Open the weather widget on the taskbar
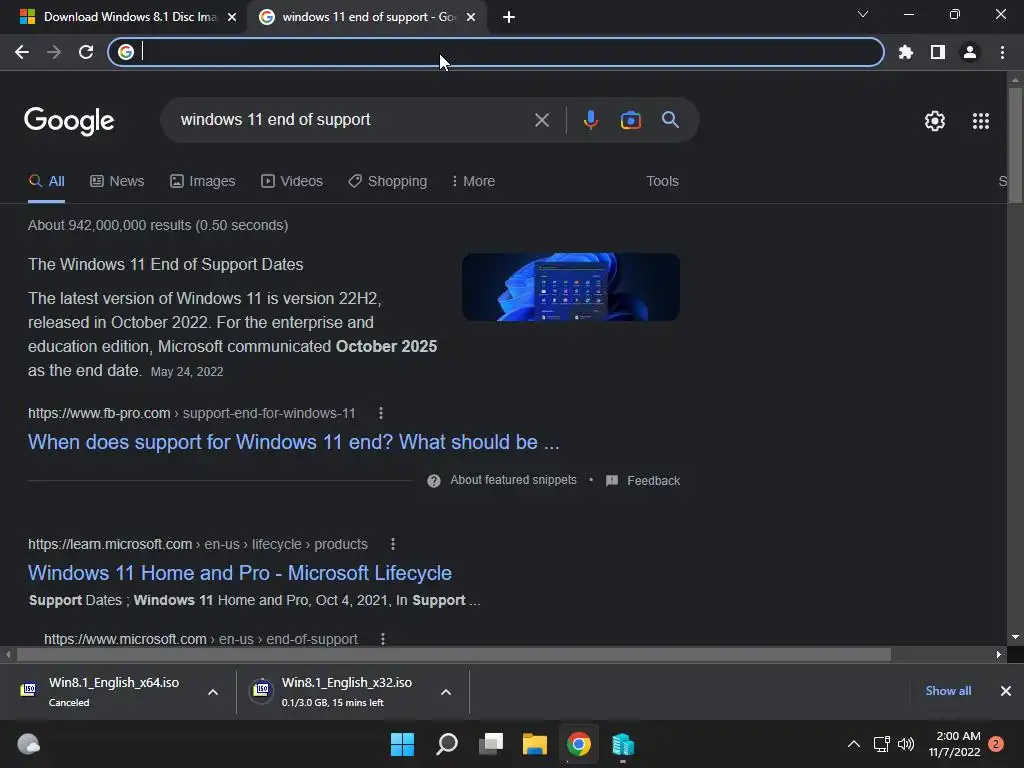Image resolution: width=1024 pixels, height=768 pixels. click(28, 744)
